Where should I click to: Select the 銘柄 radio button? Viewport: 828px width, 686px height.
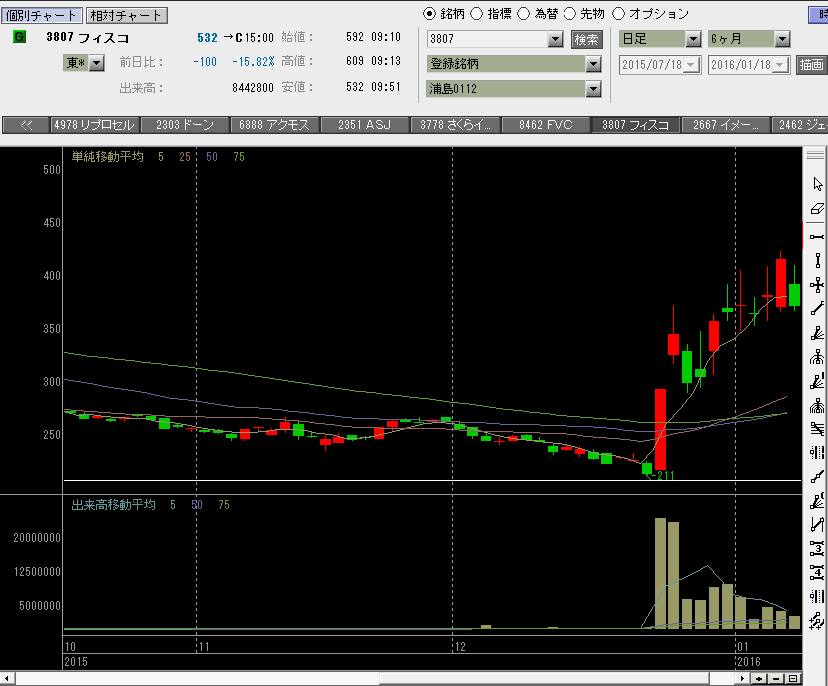429,14
